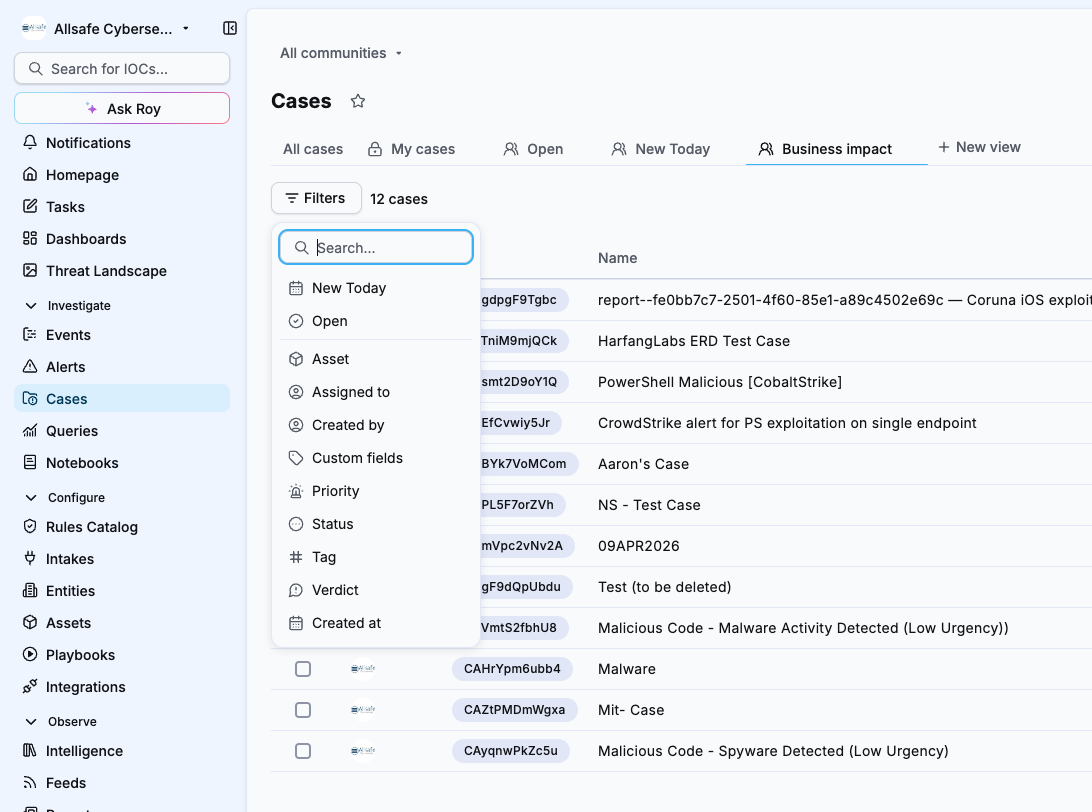Click the Allsafe workspace logo

34,29
